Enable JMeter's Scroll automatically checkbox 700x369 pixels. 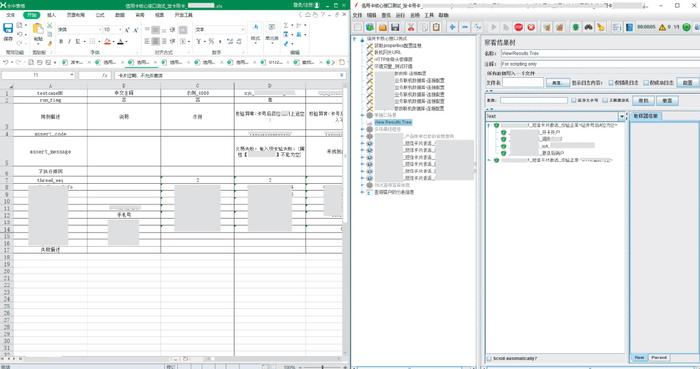pos(489,359)
